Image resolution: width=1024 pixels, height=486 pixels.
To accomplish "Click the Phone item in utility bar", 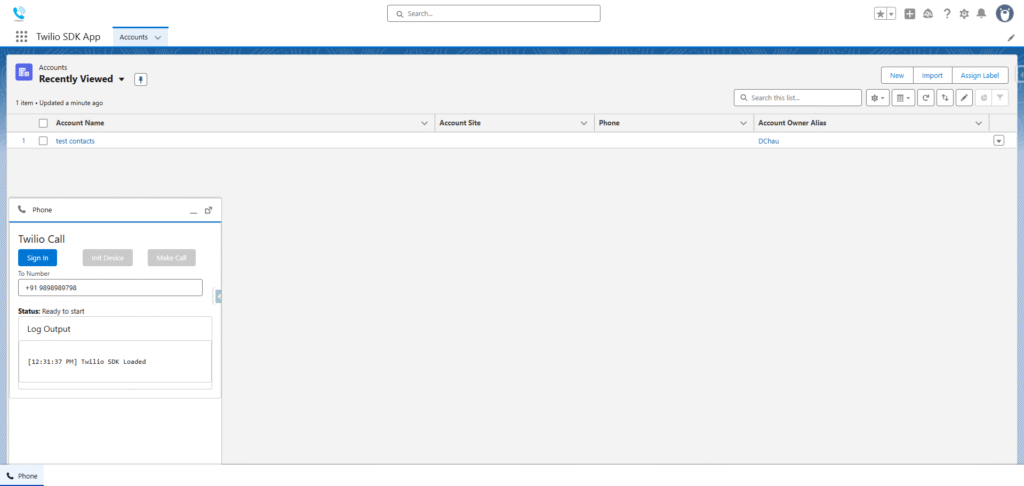I will click(22, 476).
